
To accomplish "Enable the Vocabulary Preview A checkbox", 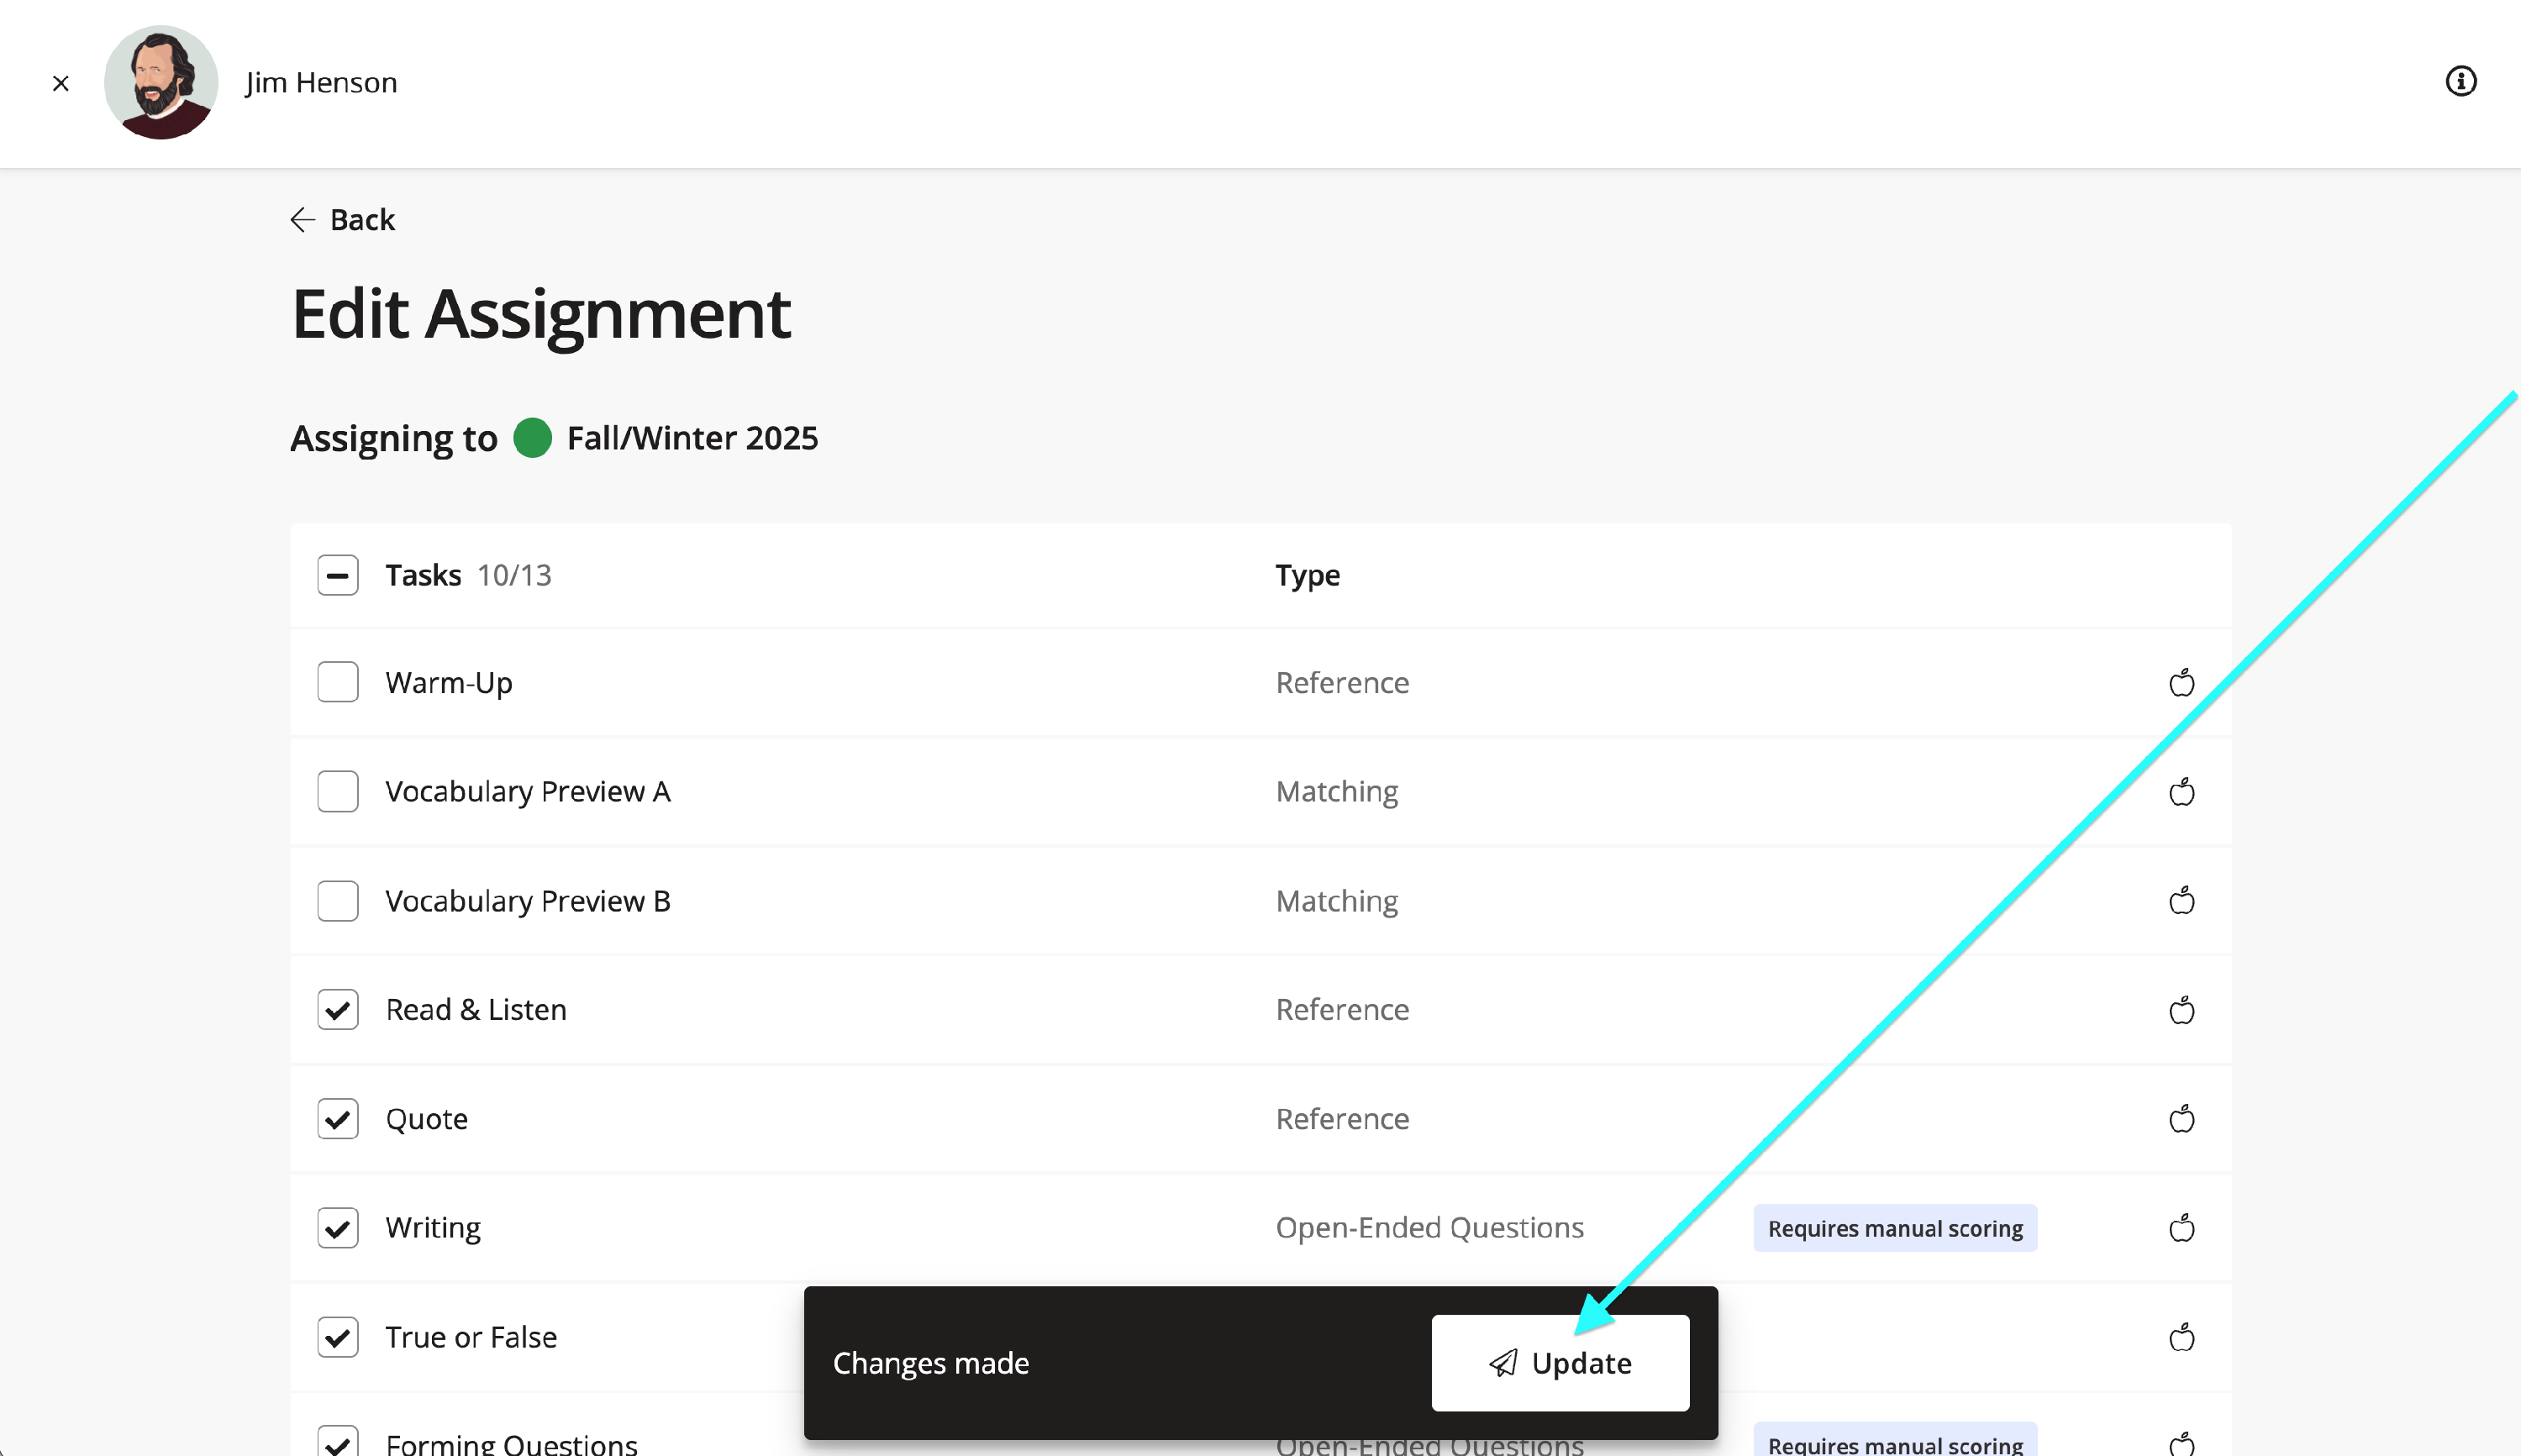I will click(x=338, y=791).
